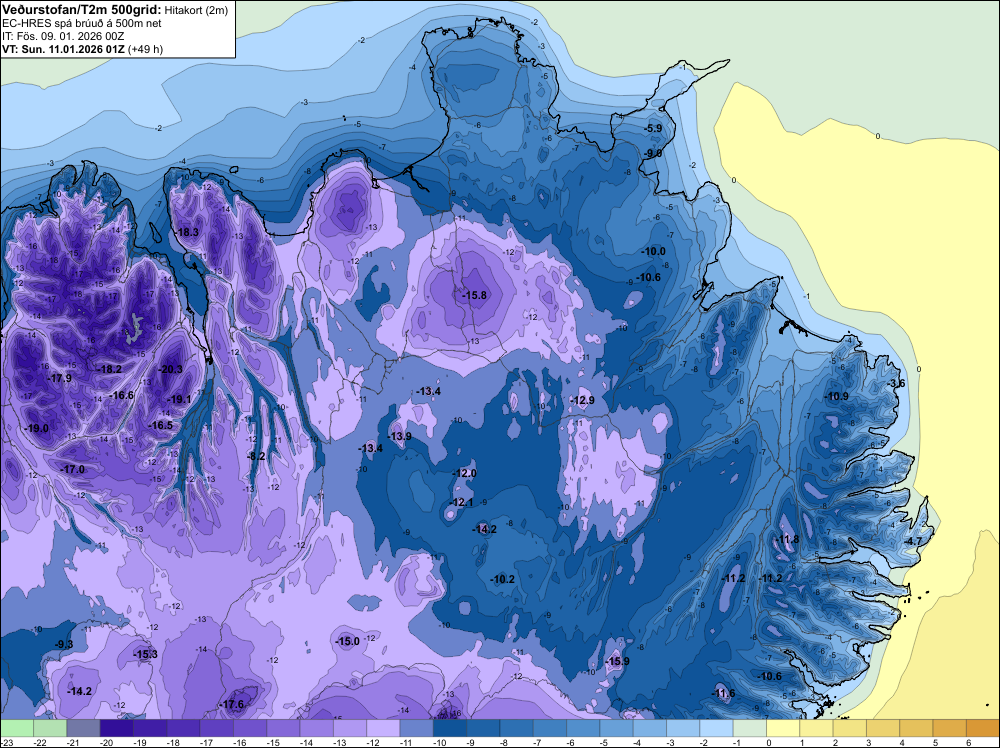Click the -10.9 temperature label

click(x=836, y=396)
